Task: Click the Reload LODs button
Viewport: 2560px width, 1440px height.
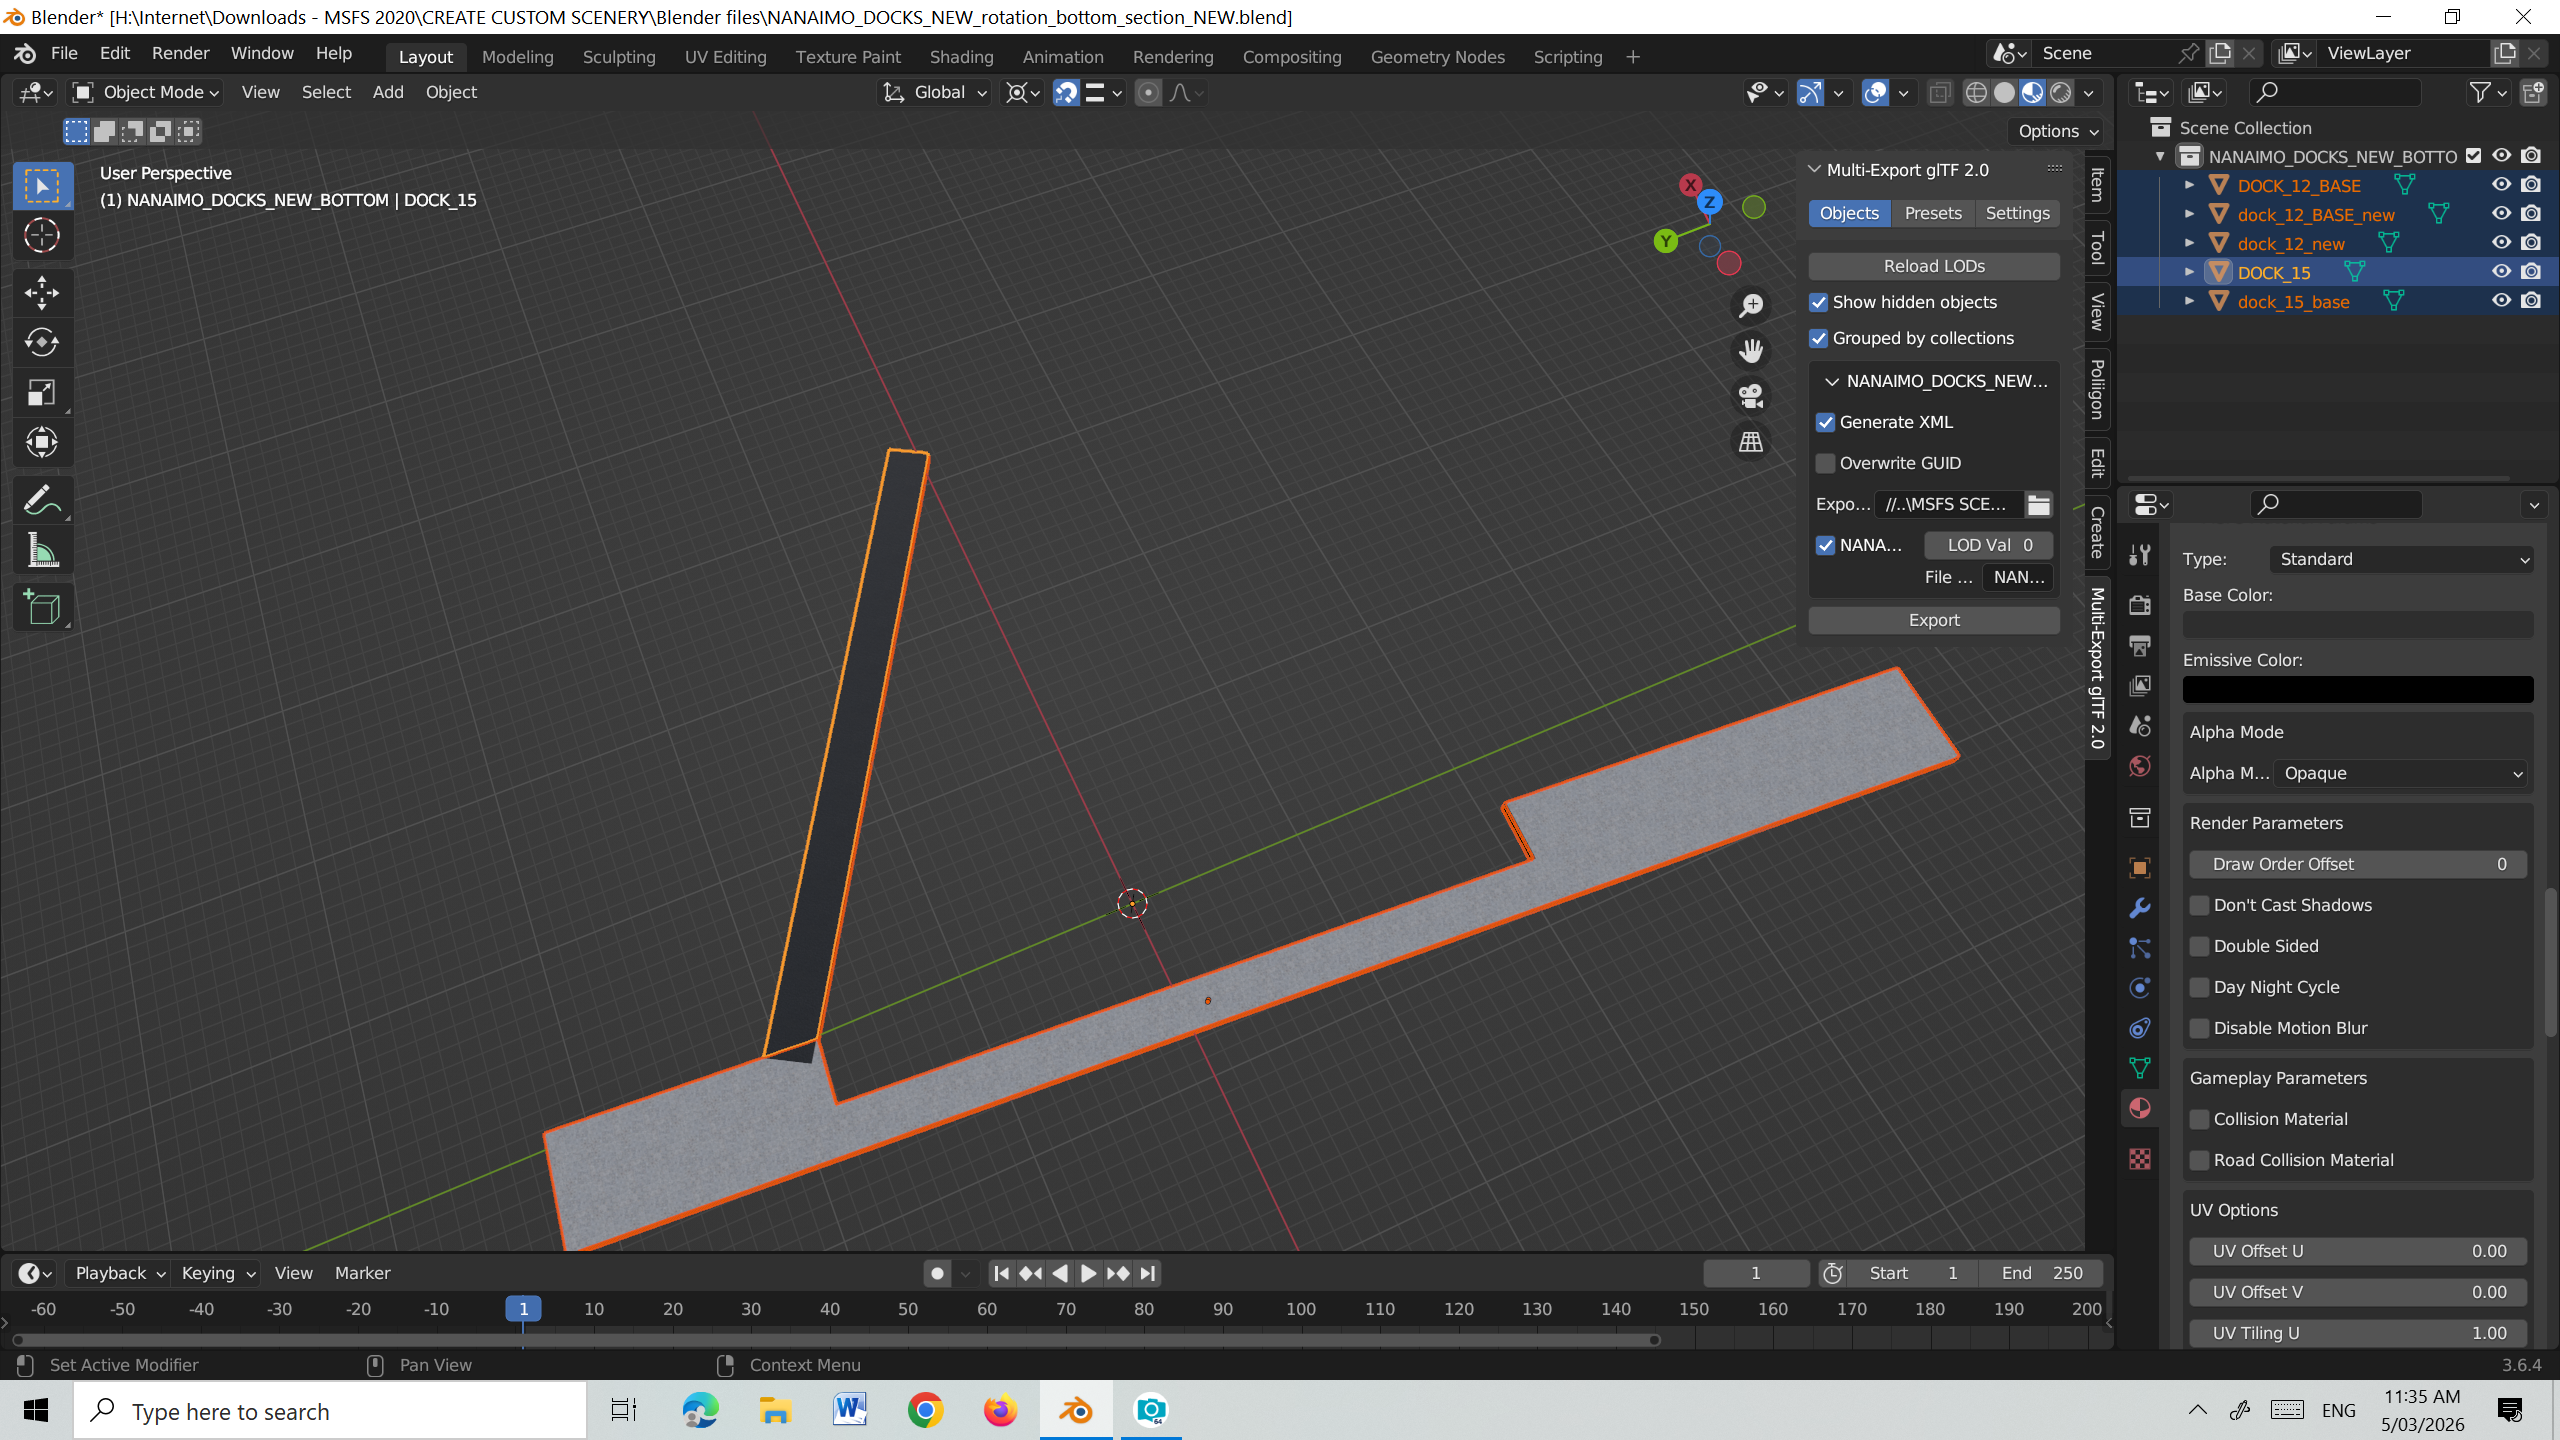Action: point(1934,266)
